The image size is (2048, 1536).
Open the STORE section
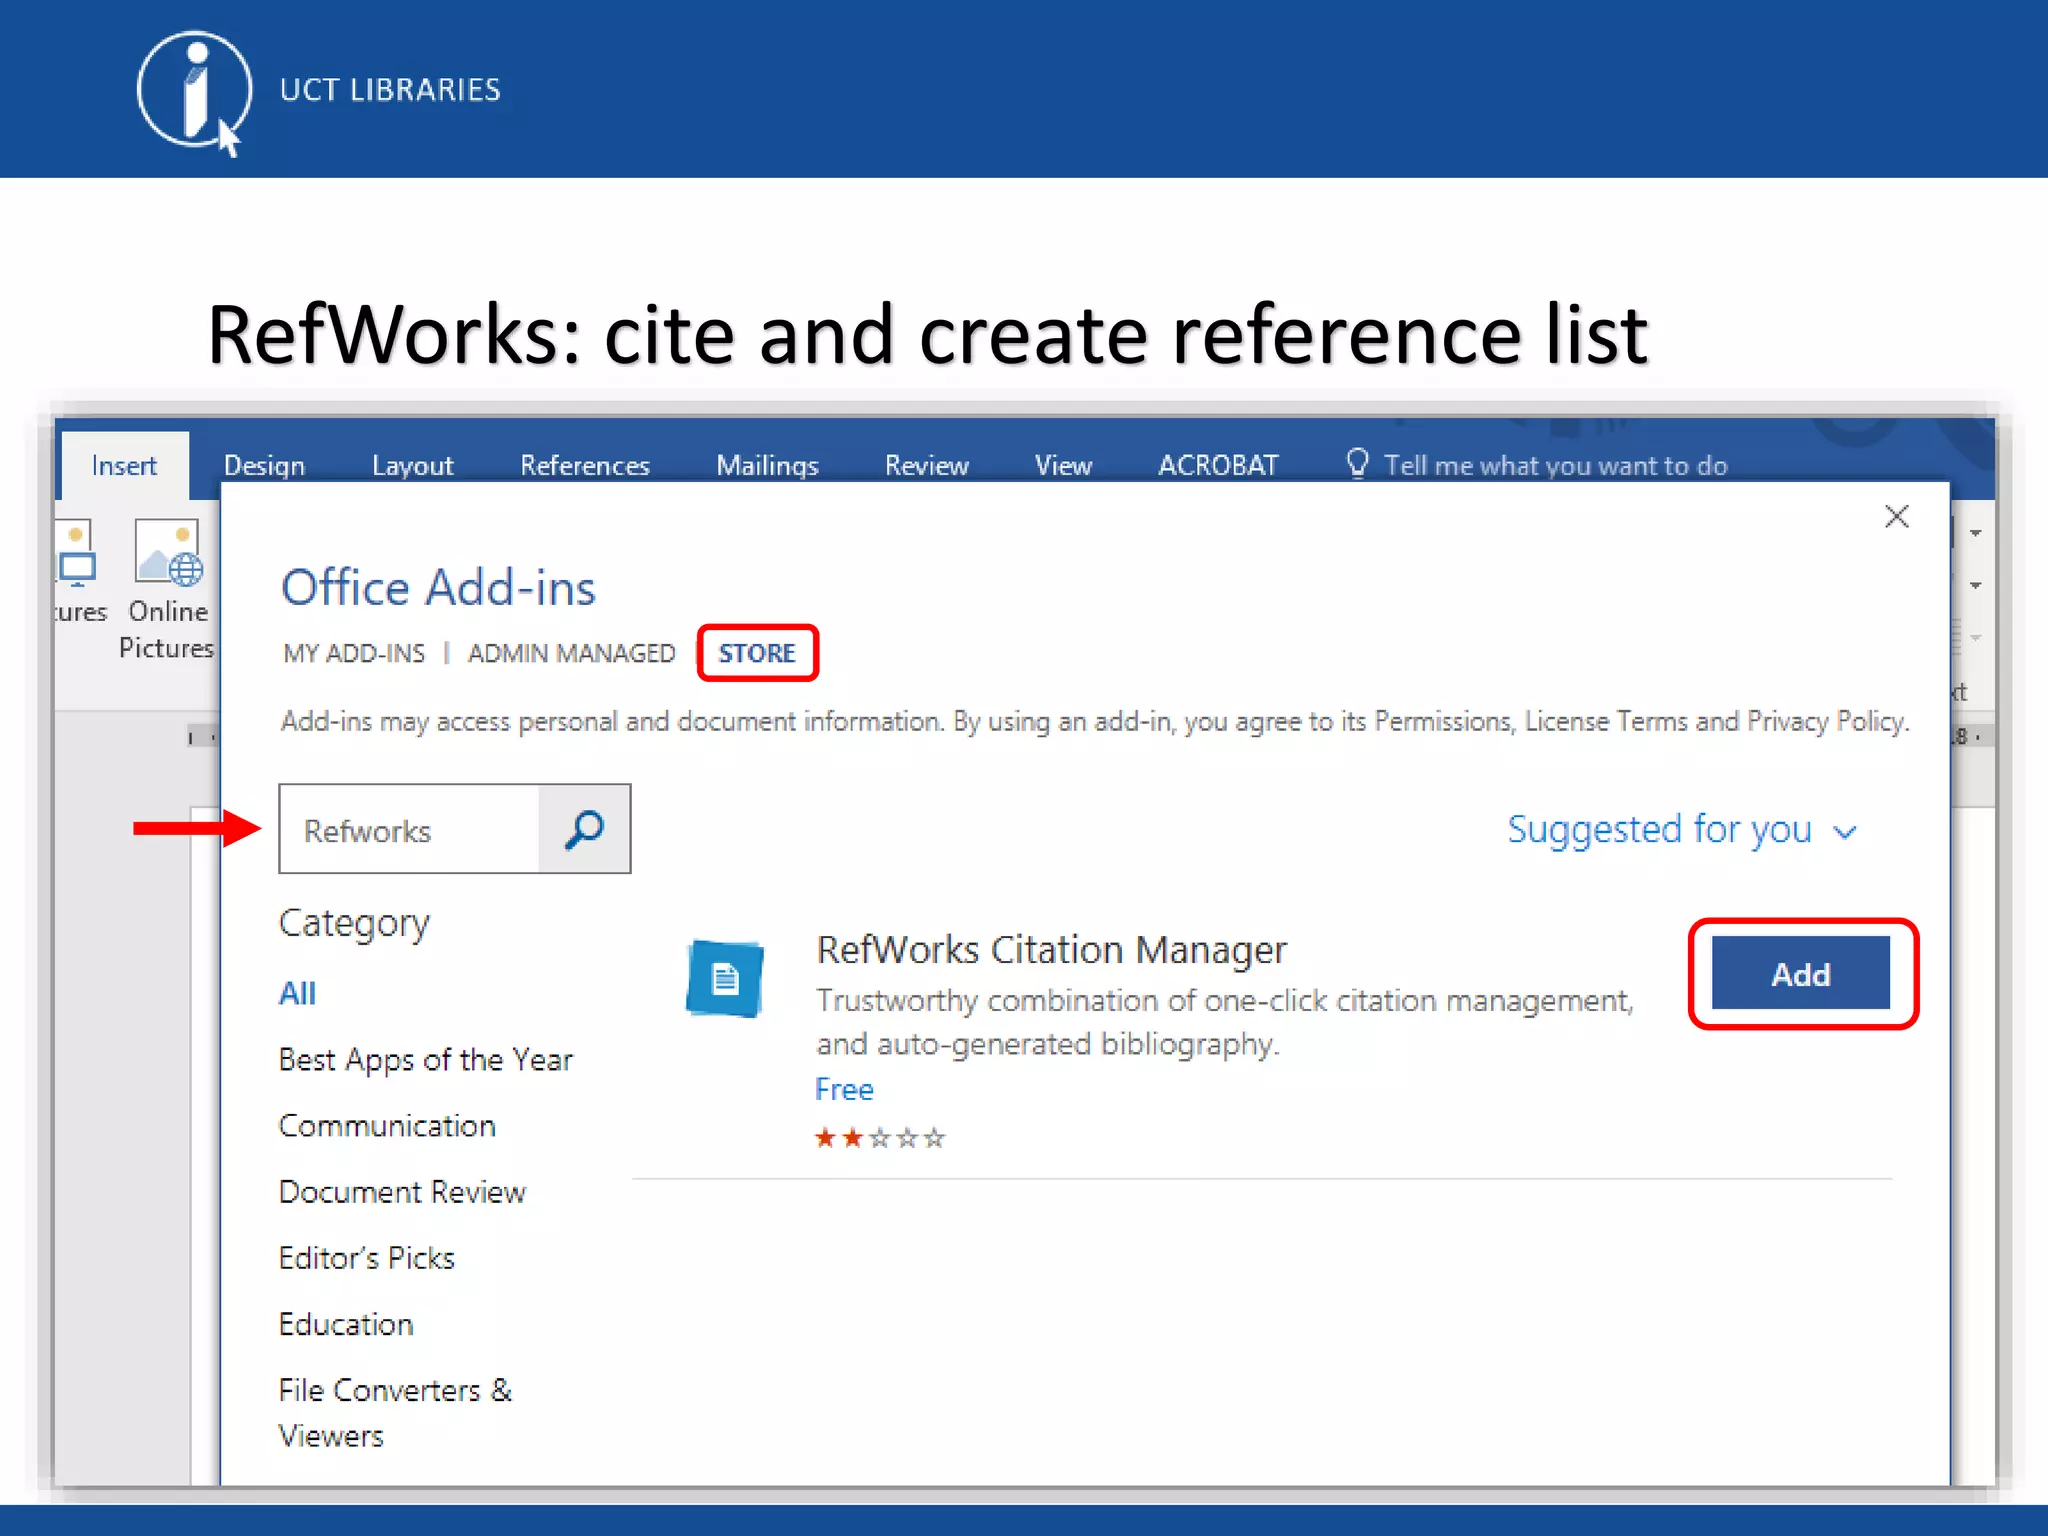[757, 653]
